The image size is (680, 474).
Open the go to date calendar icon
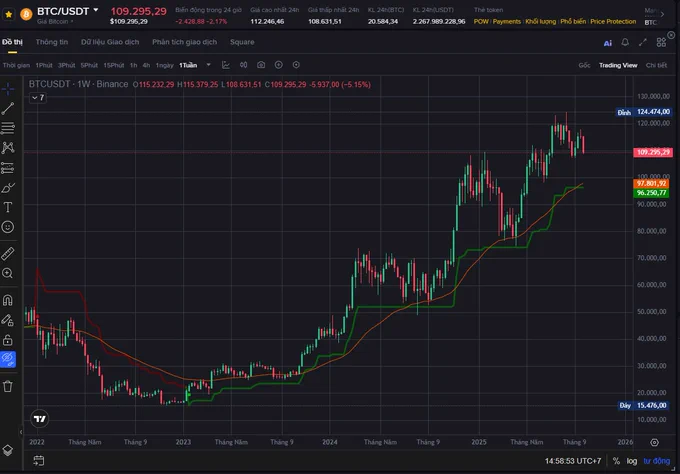39,461
